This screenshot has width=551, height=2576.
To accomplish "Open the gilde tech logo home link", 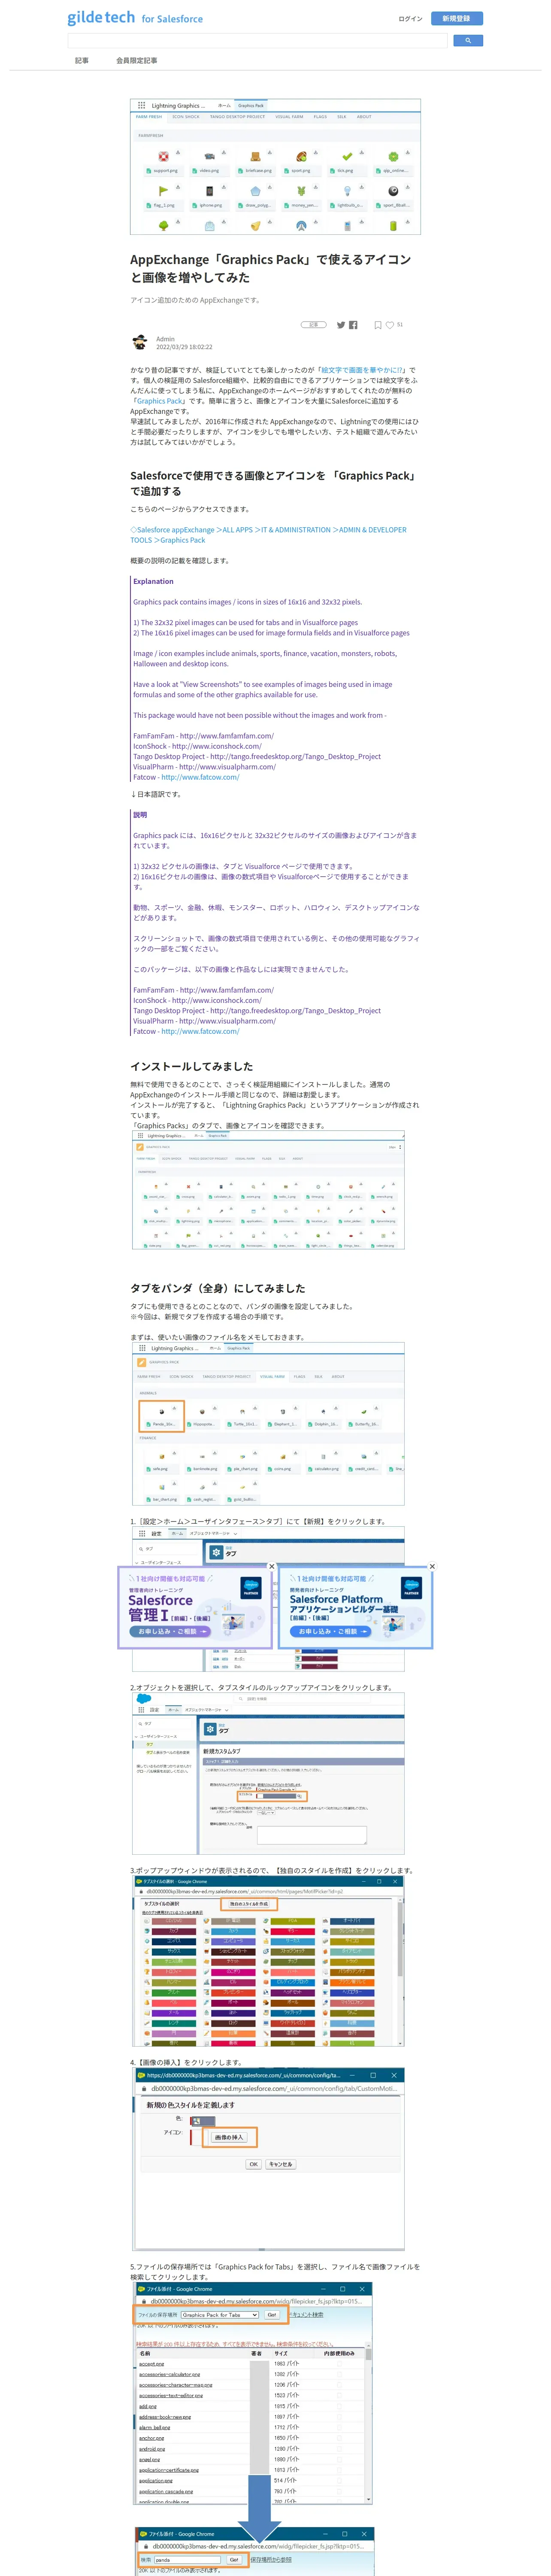I will 135,18.
